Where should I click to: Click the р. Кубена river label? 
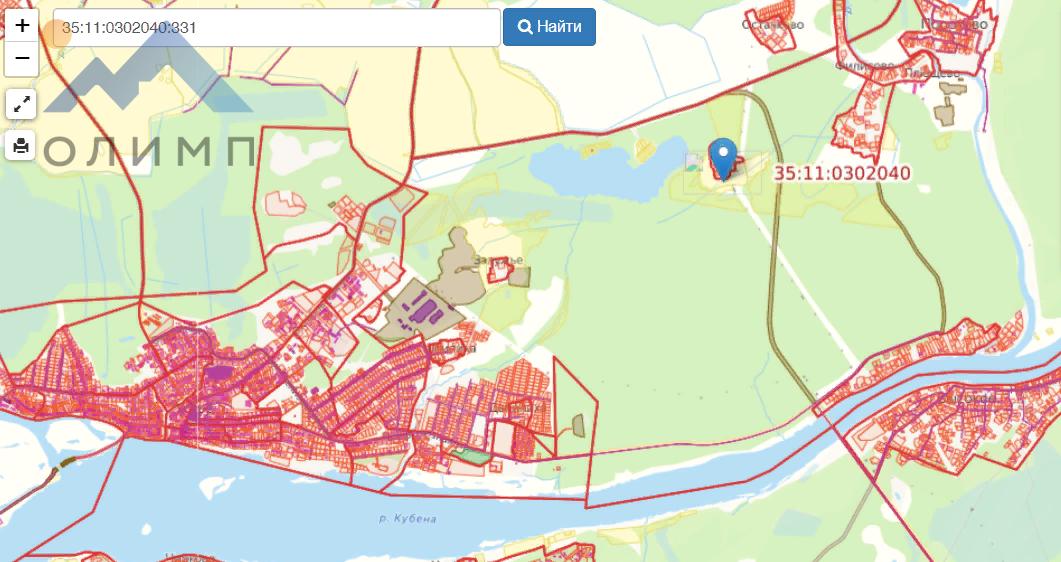(407, 519)
